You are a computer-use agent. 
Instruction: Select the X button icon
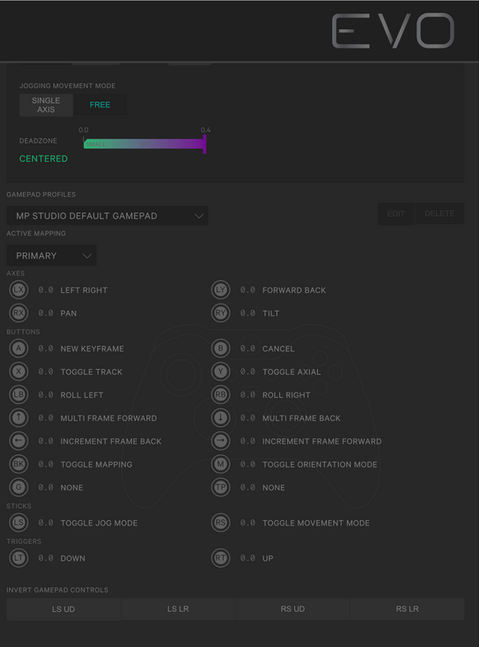19,371
